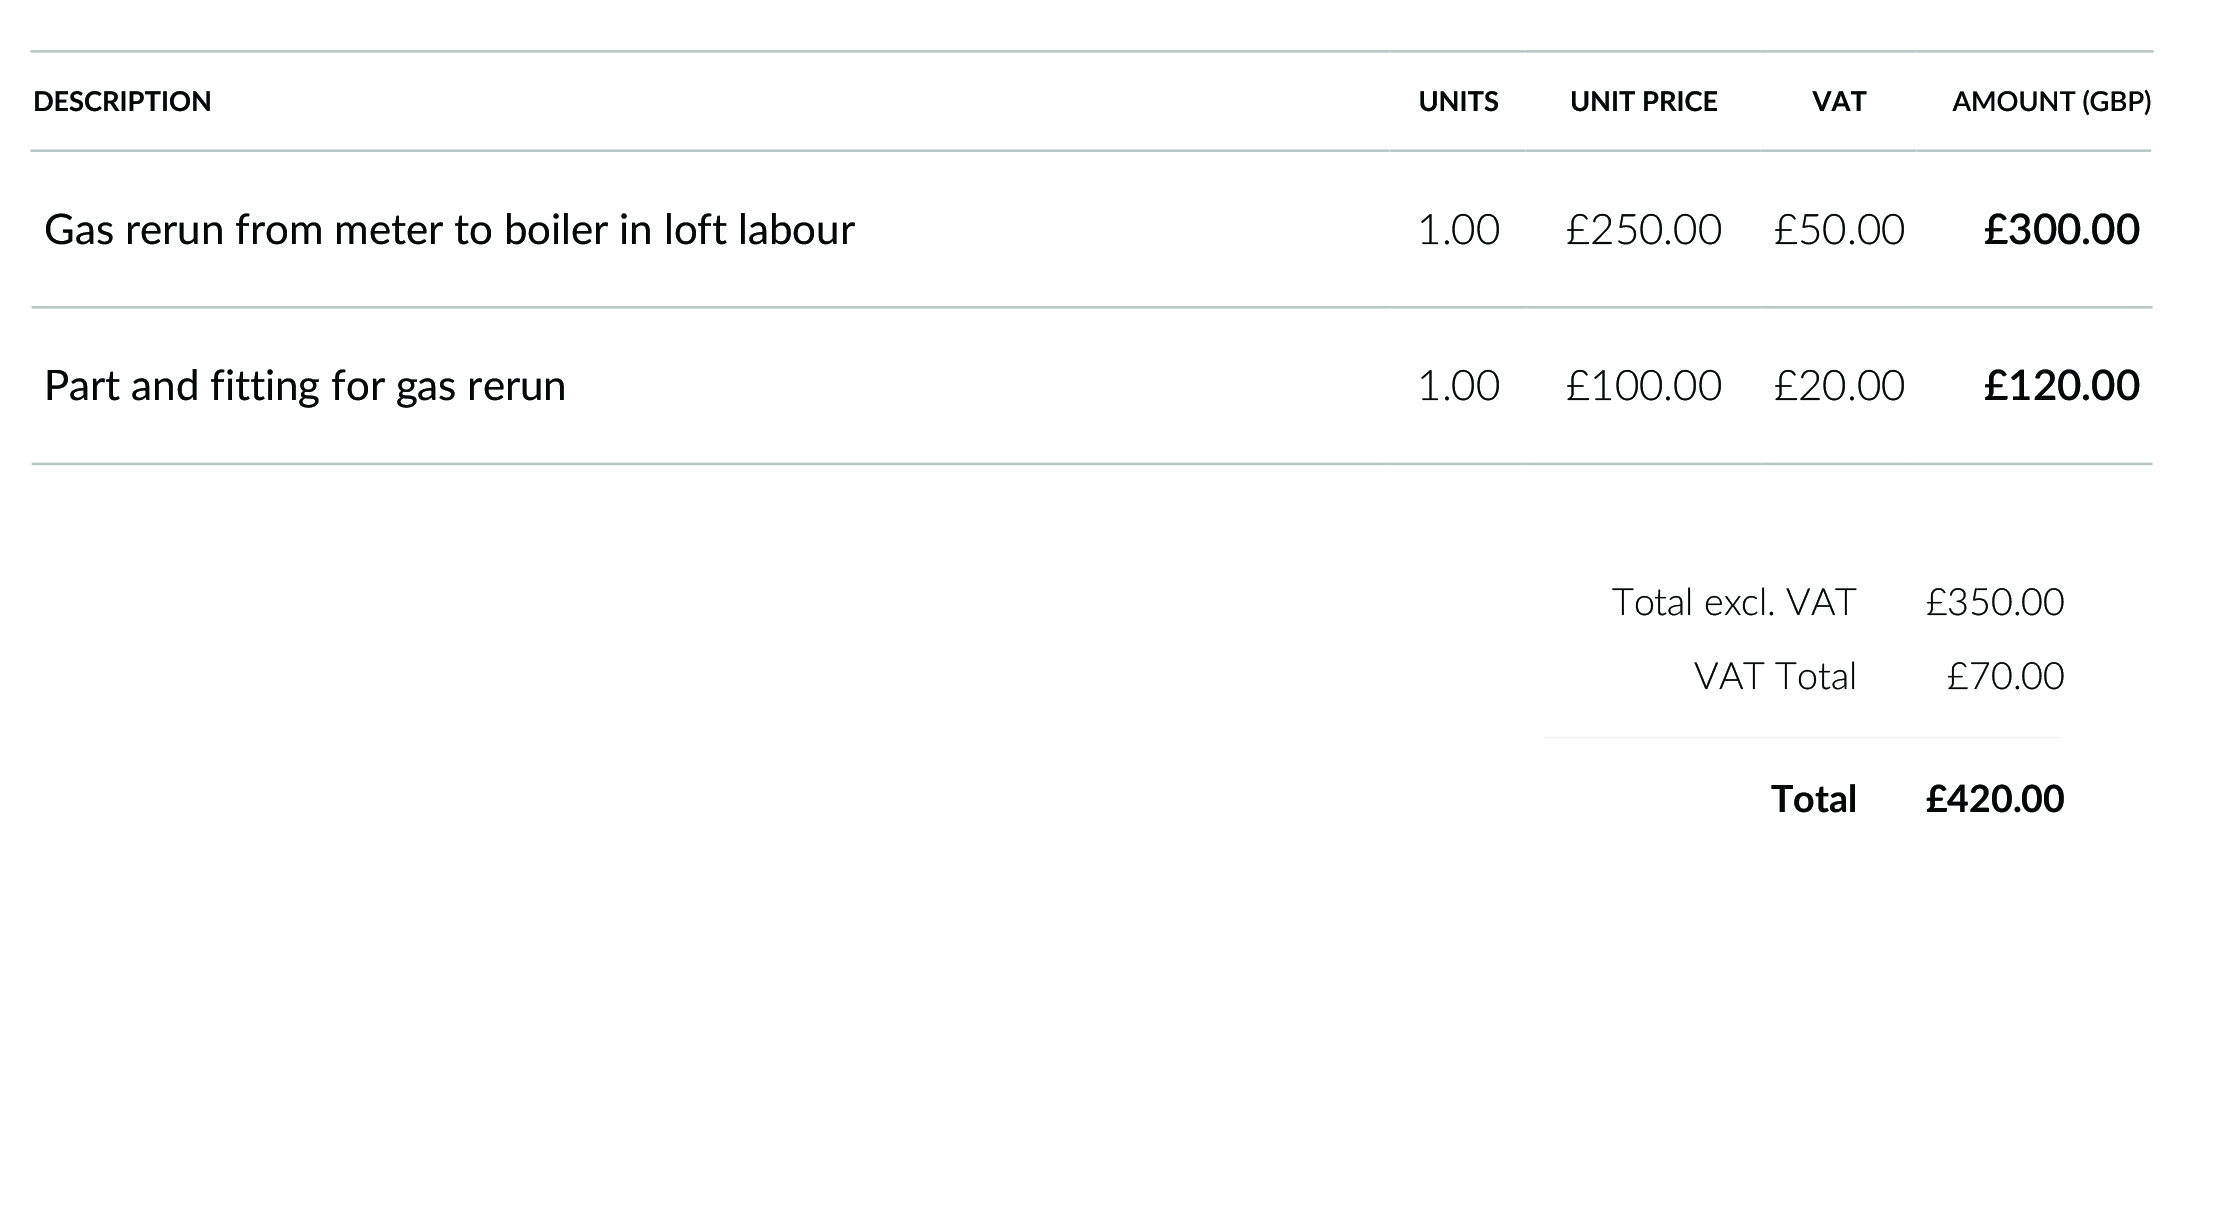Click the £250.00 unit price

tap(1643, 230)
